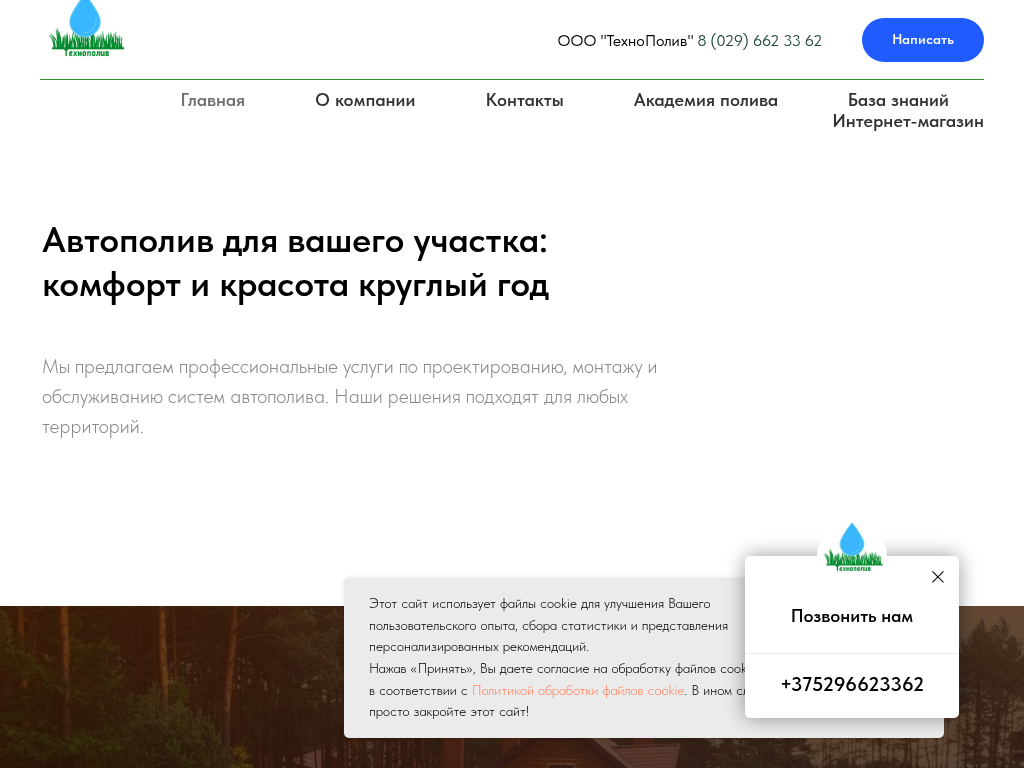Click the forest house background image
The width and height of the screenshot is (1024, 768).
[170, 690]
